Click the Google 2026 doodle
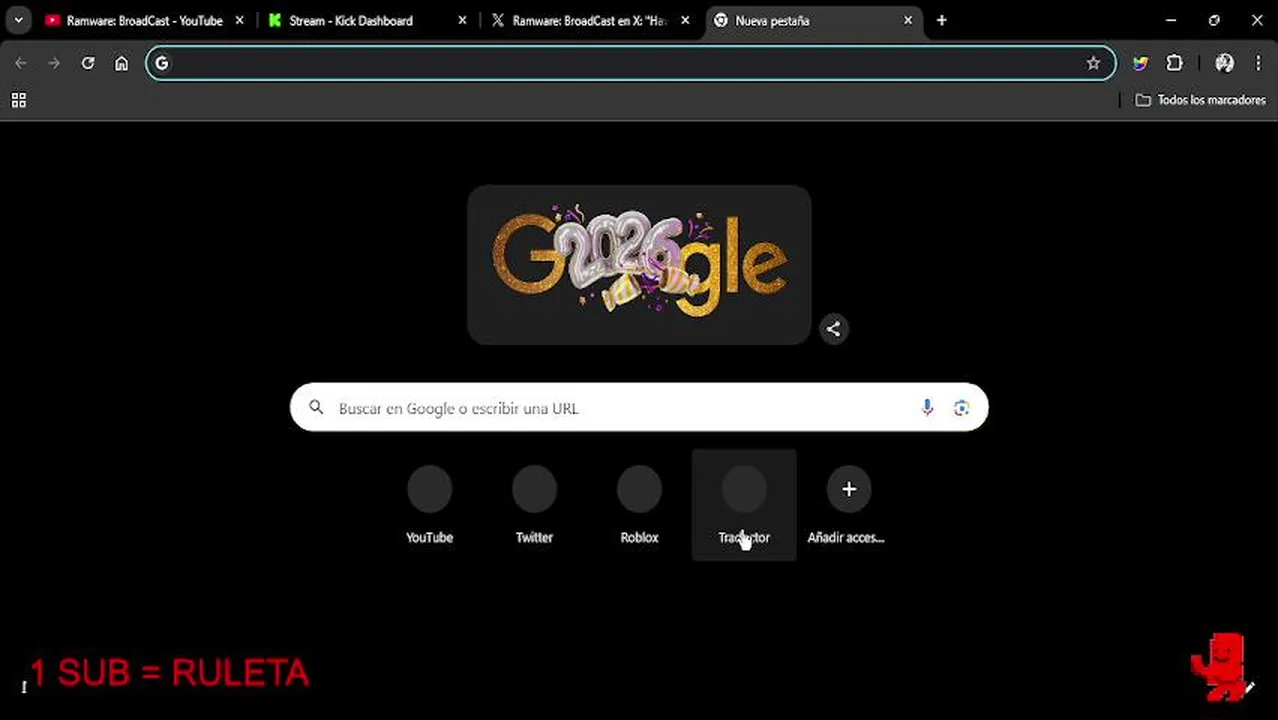This screenshot has width=1278, height=720. [639, 265]
